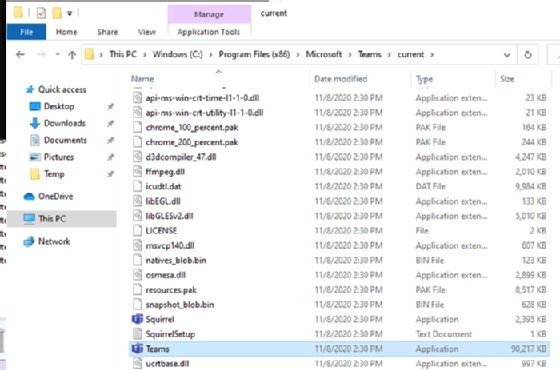This screenshot has width=560, height=370.
Task: Click Teams in the address breadcrumb
Action: (370, 54)
